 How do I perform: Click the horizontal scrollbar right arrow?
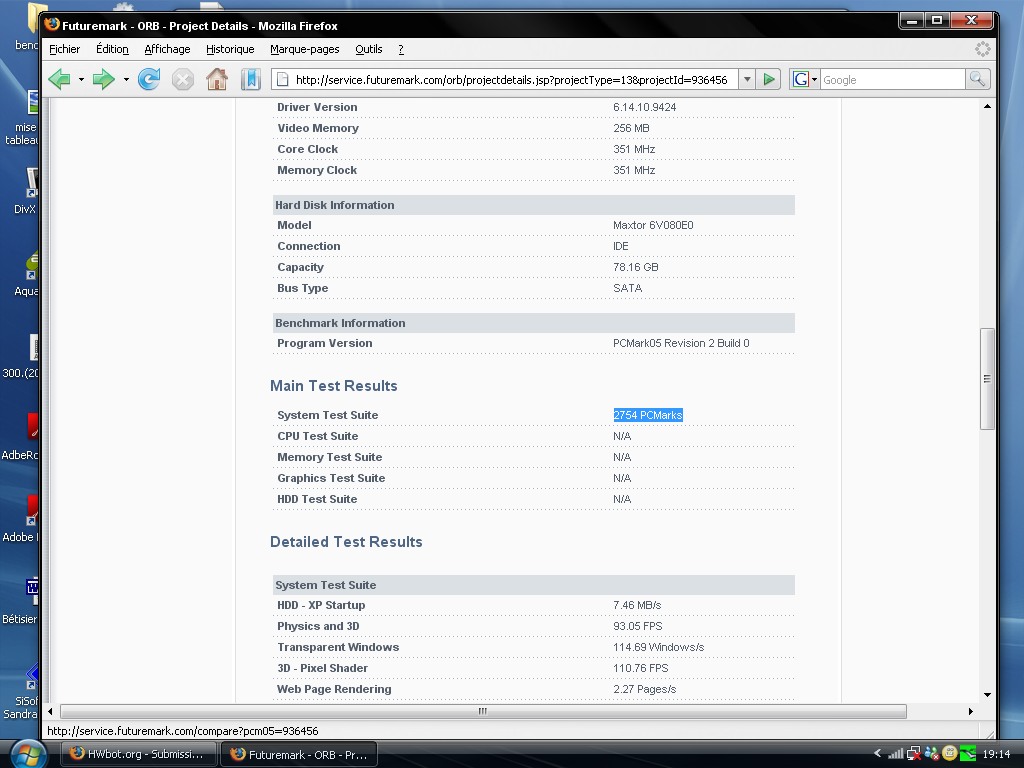tap(970, 711)
